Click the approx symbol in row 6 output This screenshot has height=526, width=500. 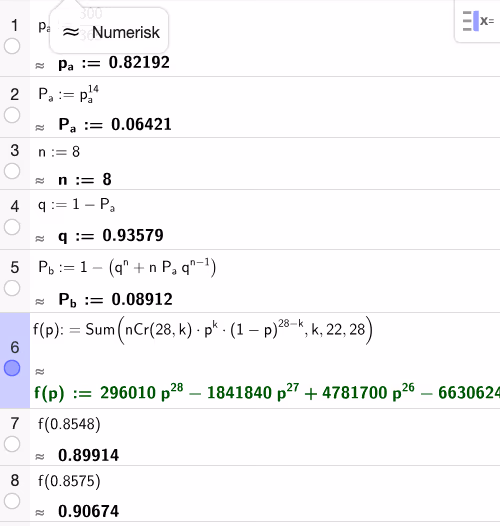(x=40, y=371)
